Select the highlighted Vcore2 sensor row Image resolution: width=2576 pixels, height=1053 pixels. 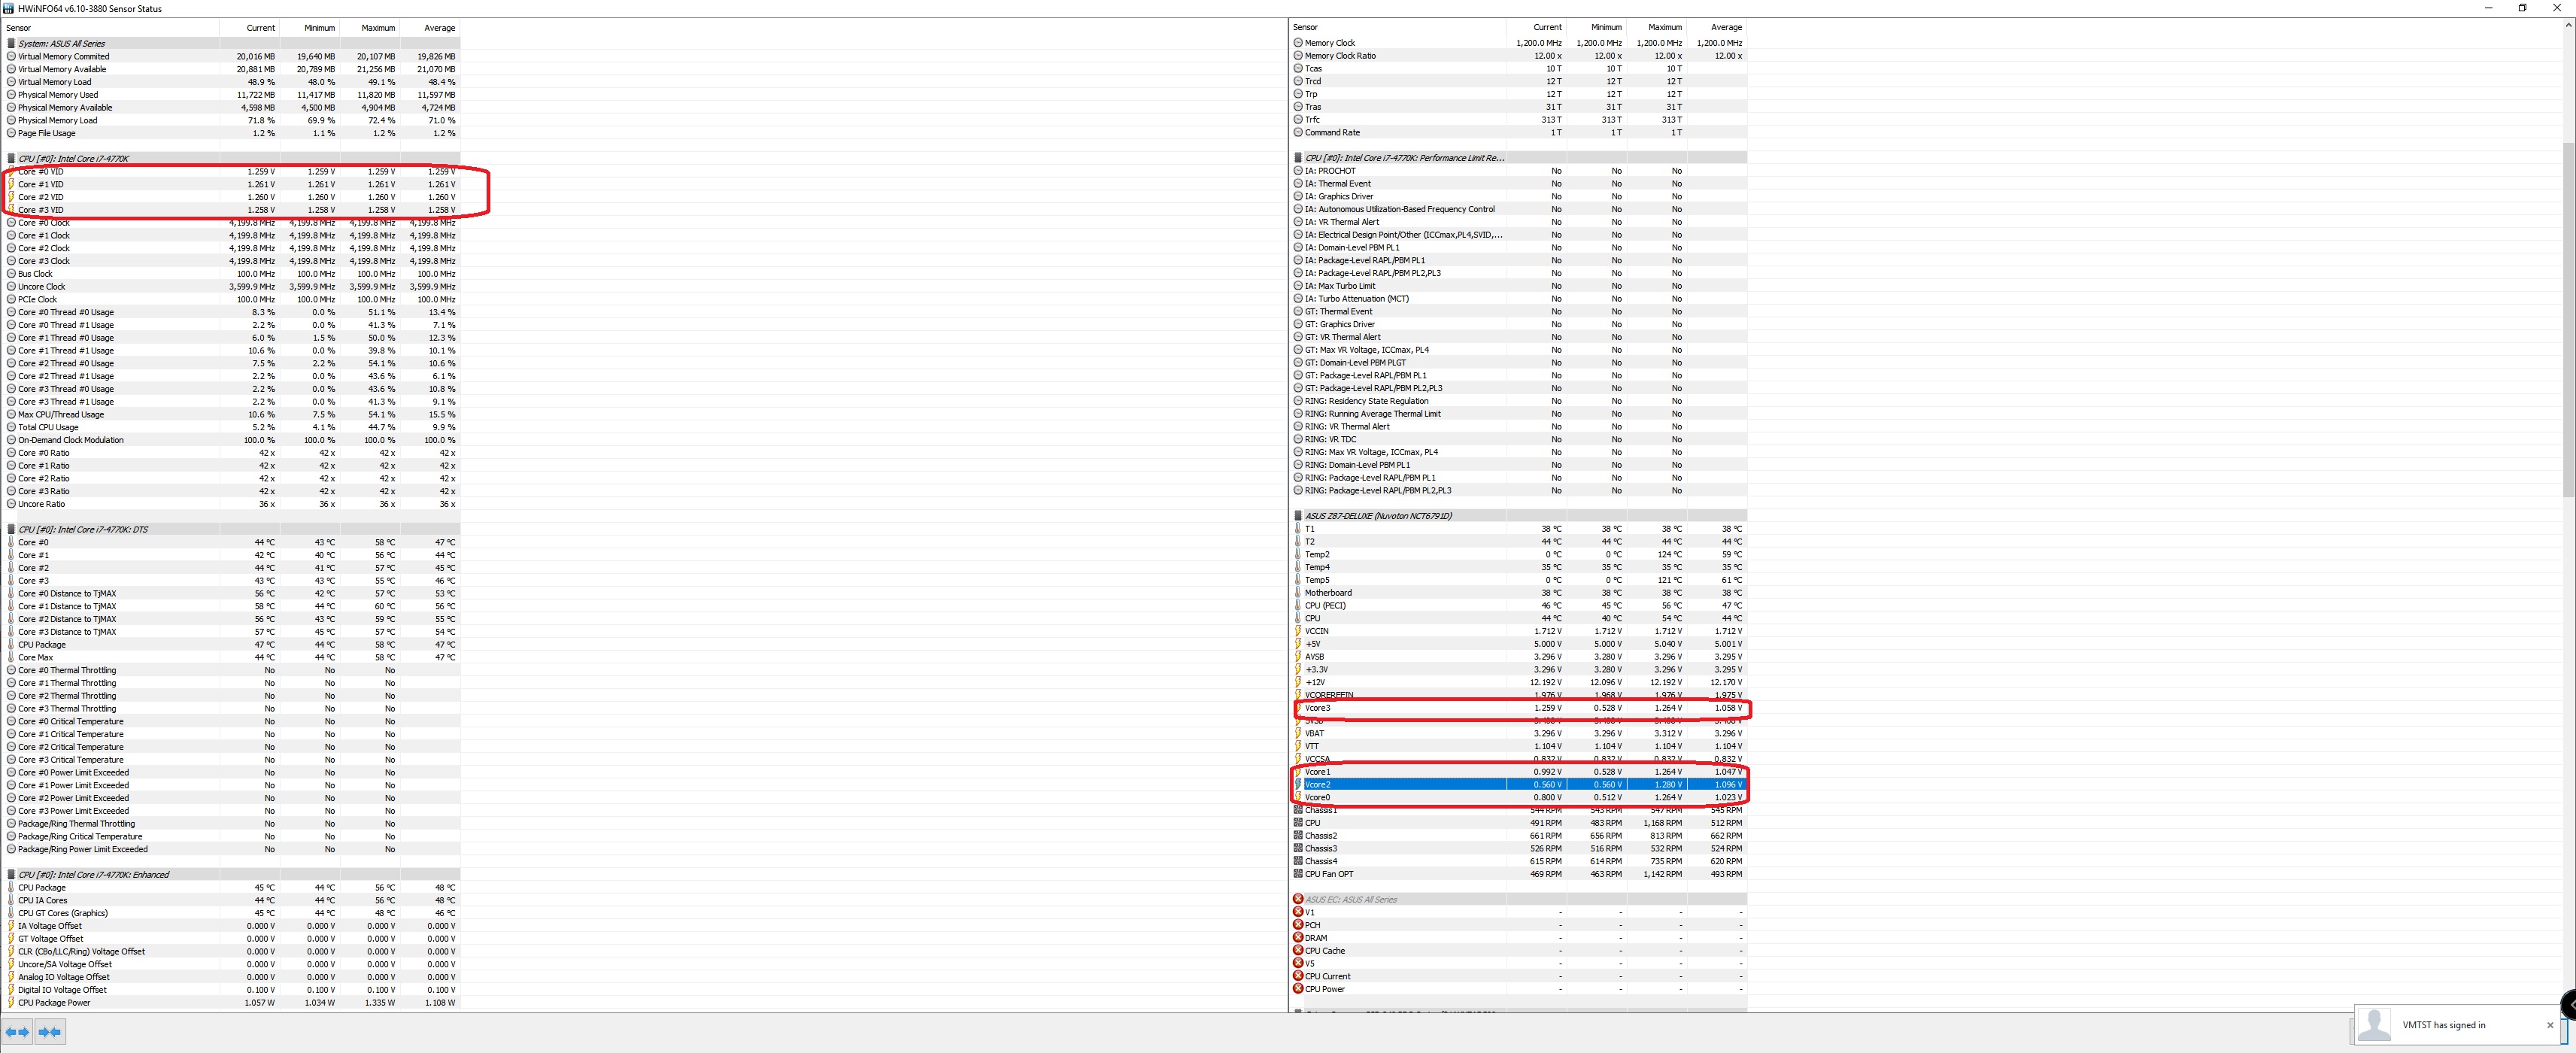click(1400, 784)
